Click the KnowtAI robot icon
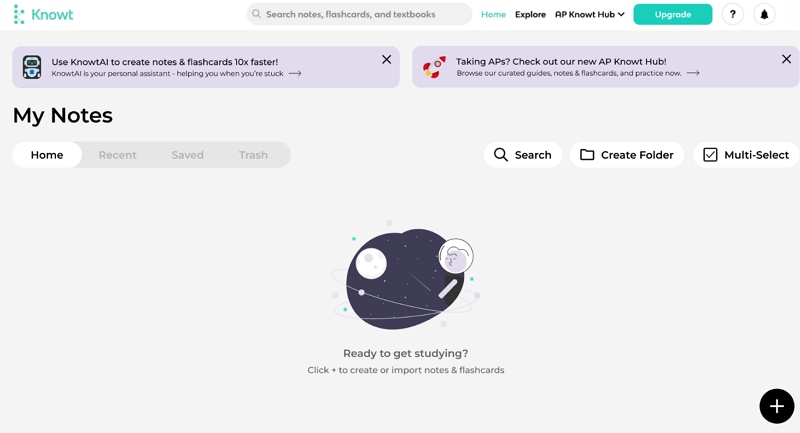 (32, 67)
